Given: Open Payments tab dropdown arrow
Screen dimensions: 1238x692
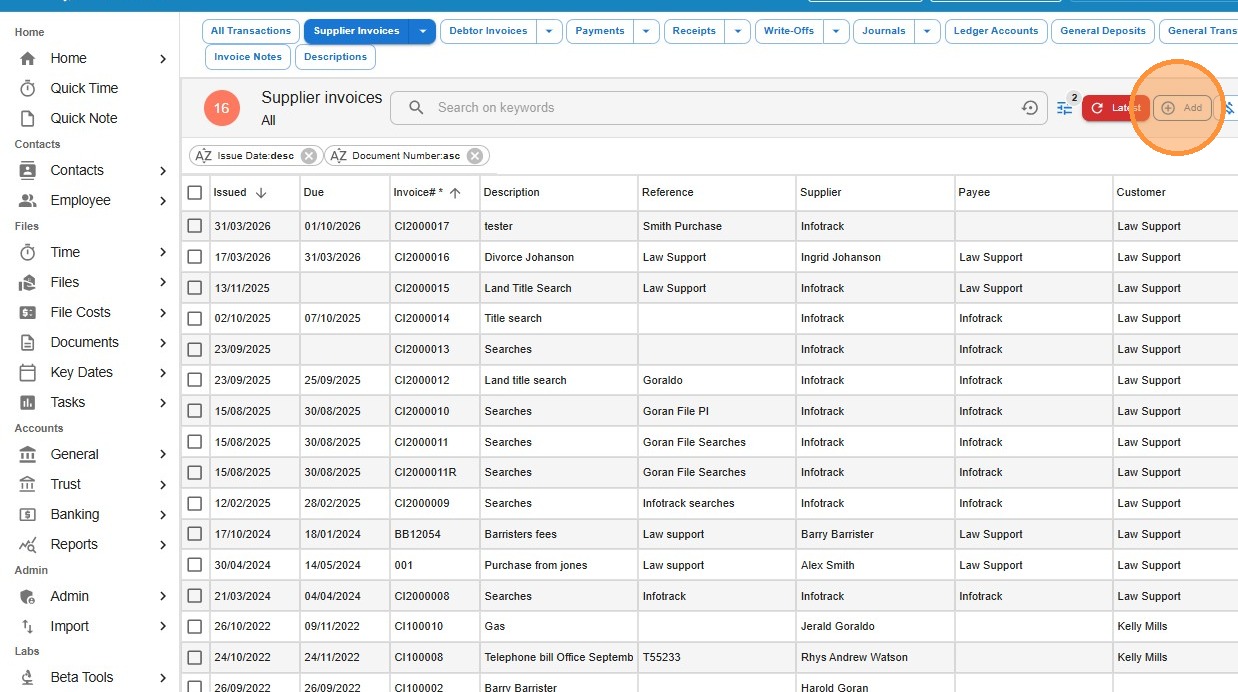Looking at the screenshot, I should click(647, 32).
